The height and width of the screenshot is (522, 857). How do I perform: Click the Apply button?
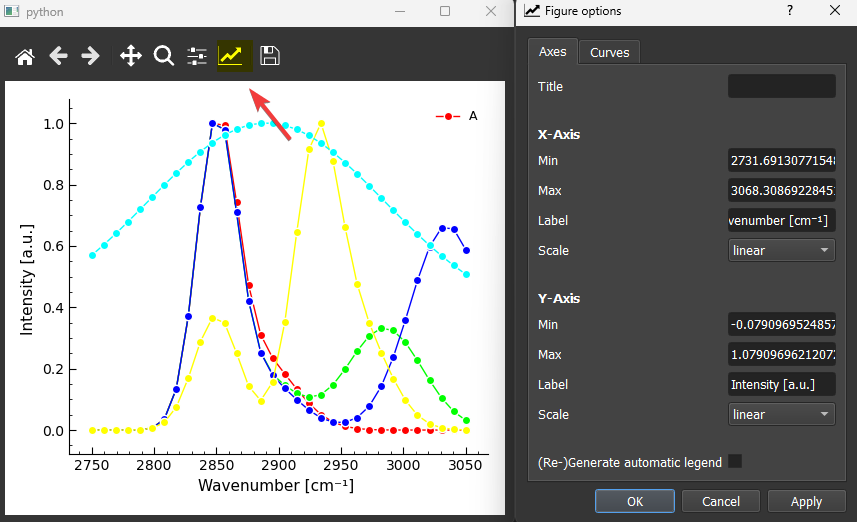coord(806,501)
